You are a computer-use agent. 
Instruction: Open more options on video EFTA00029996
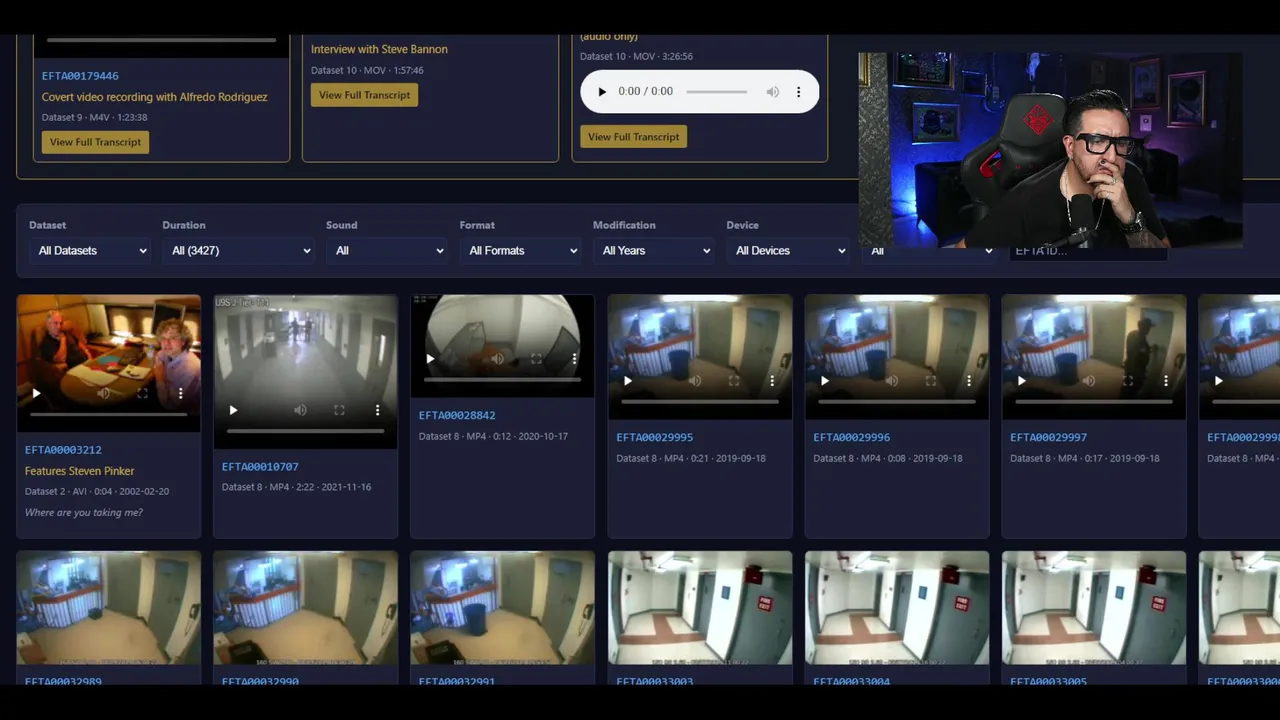(x=969, y=381)
